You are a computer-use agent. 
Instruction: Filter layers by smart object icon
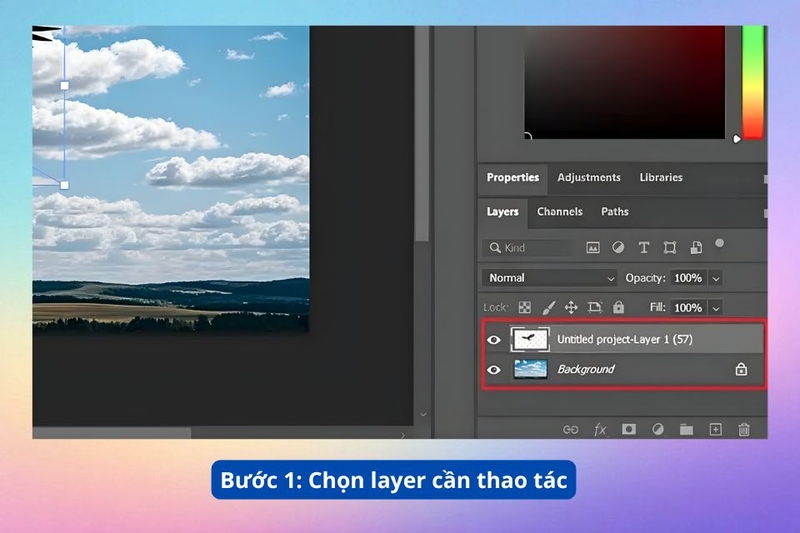click(696, 248)
